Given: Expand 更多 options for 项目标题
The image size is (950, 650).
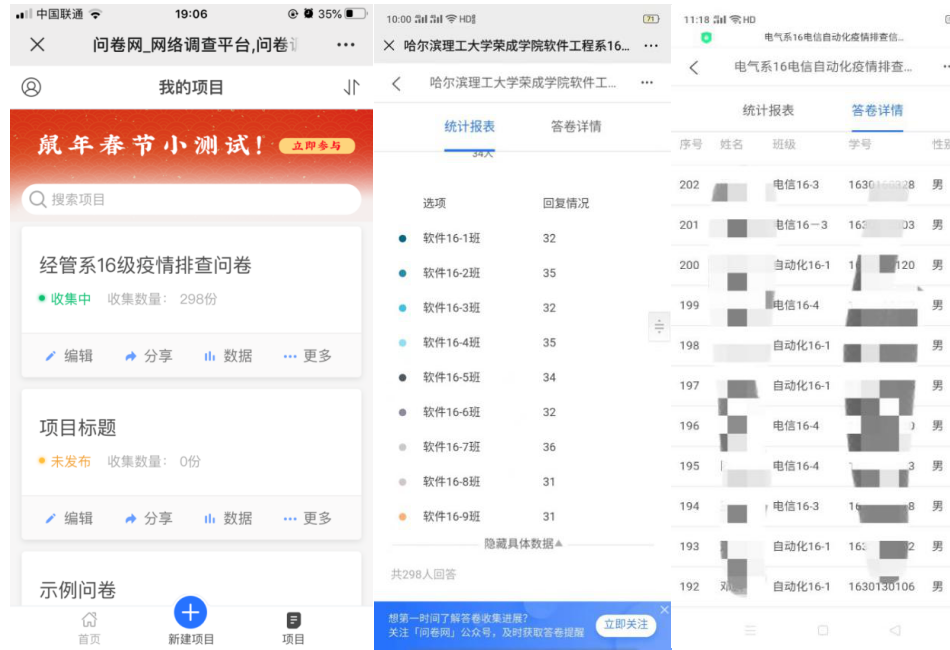Looking at the screenshot, I should tap(307, 518).
